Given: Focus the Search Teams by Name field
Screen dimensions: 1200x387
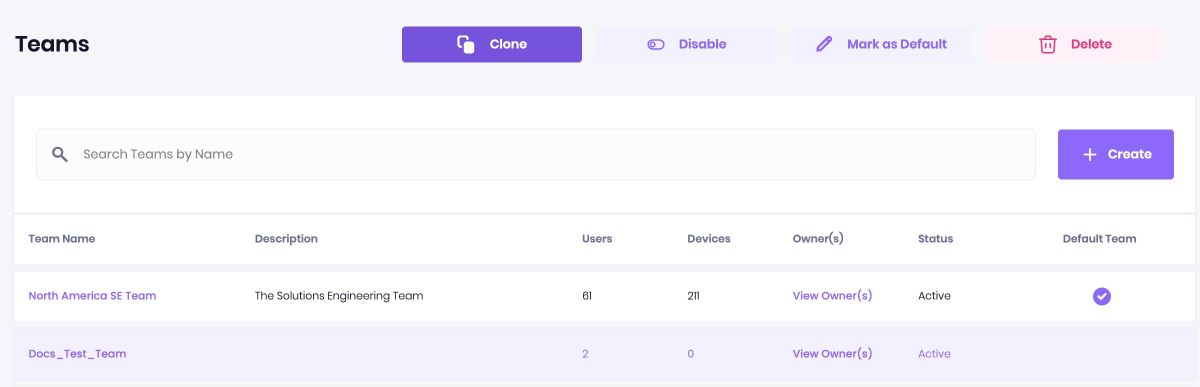Looking at the screenshot, I should [536, 154].
